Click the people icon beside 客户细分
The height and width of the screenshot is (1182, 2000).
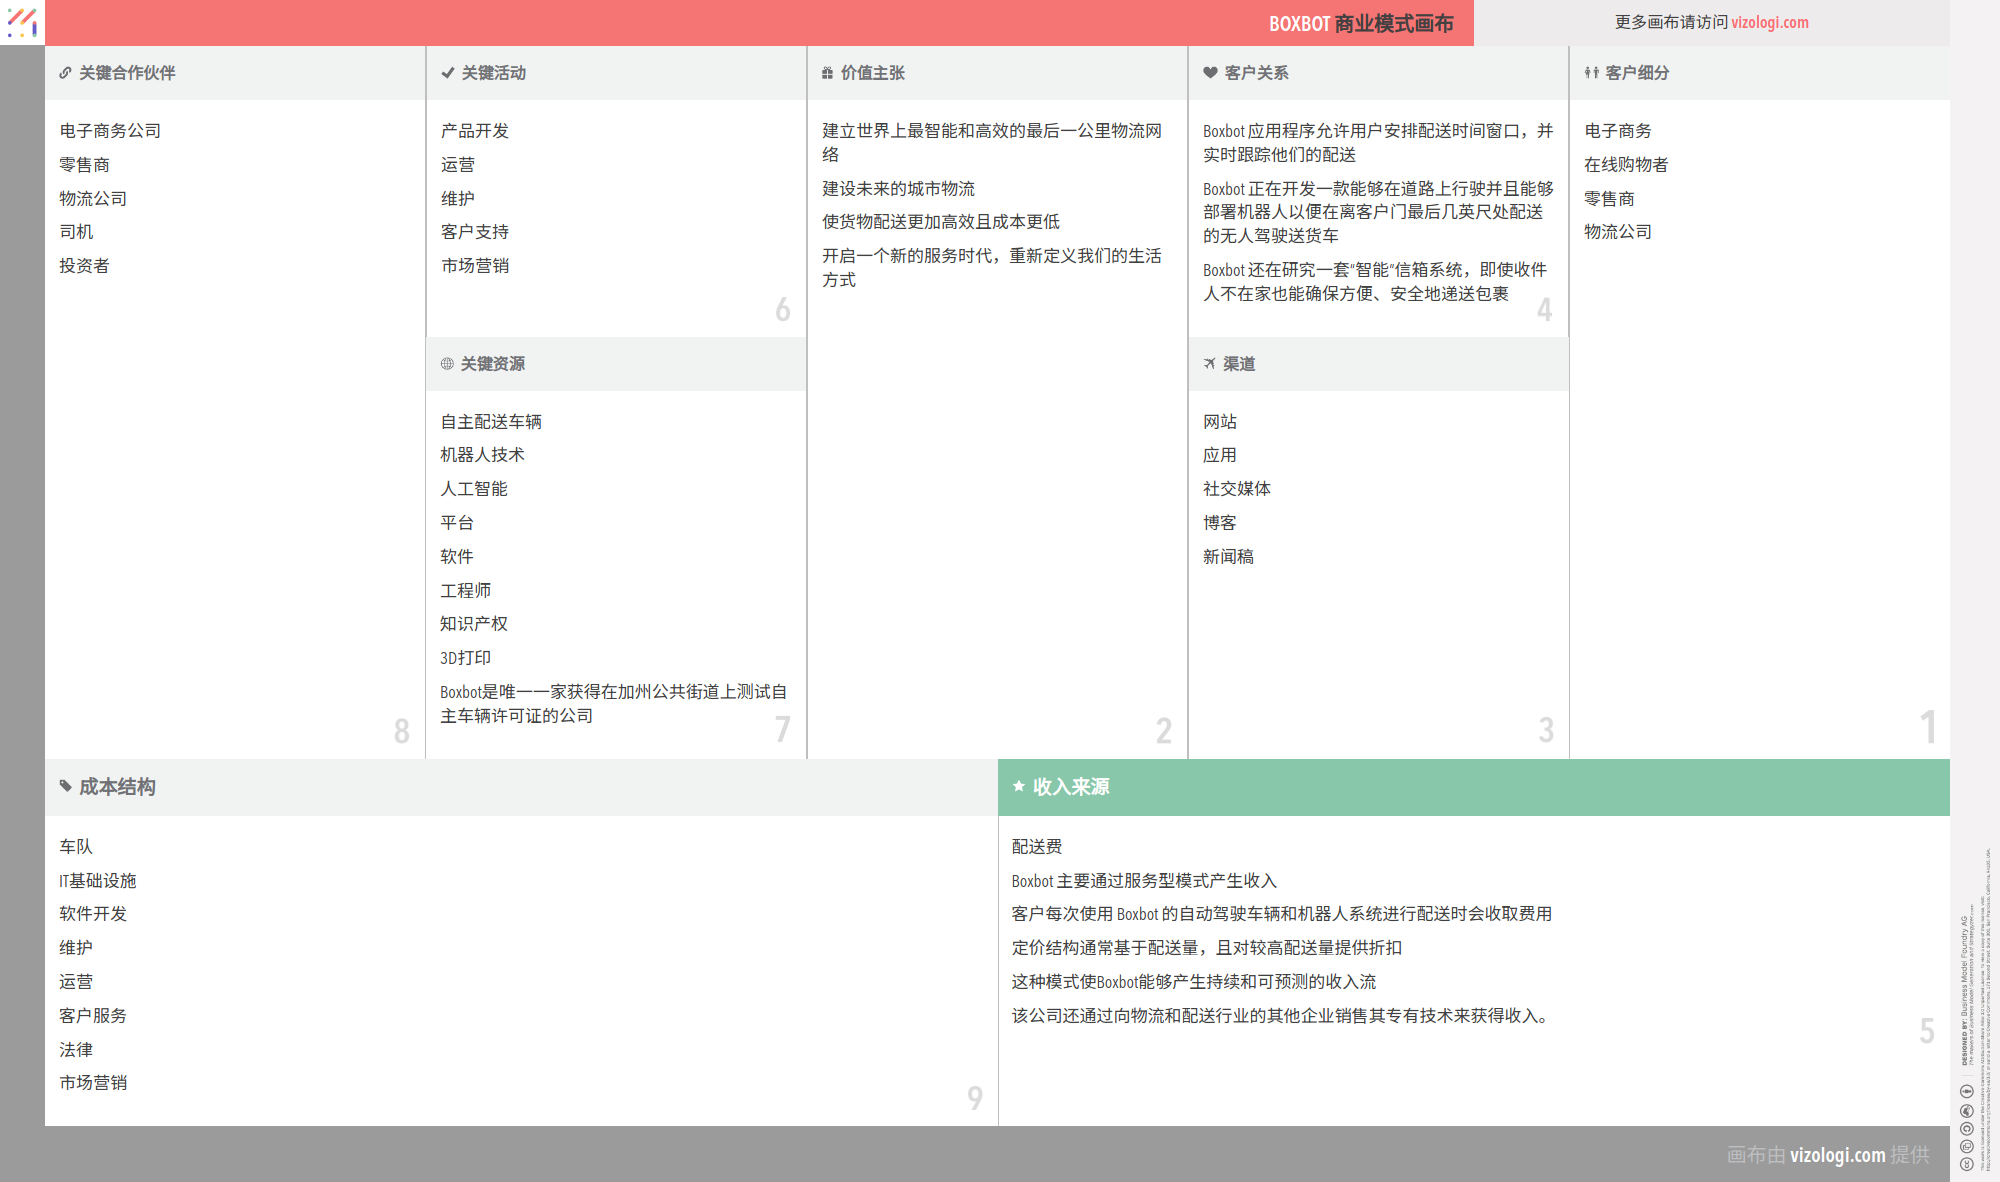[1591, 73]
